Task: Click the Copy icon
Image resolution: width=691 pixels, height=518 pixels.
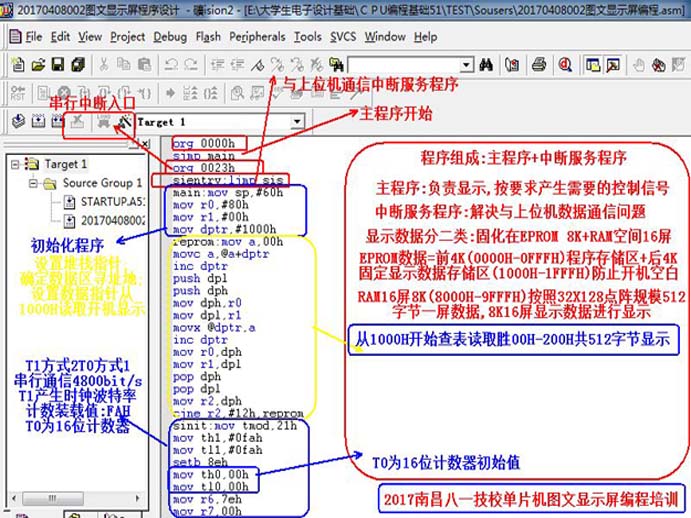Action: point(124,65)
